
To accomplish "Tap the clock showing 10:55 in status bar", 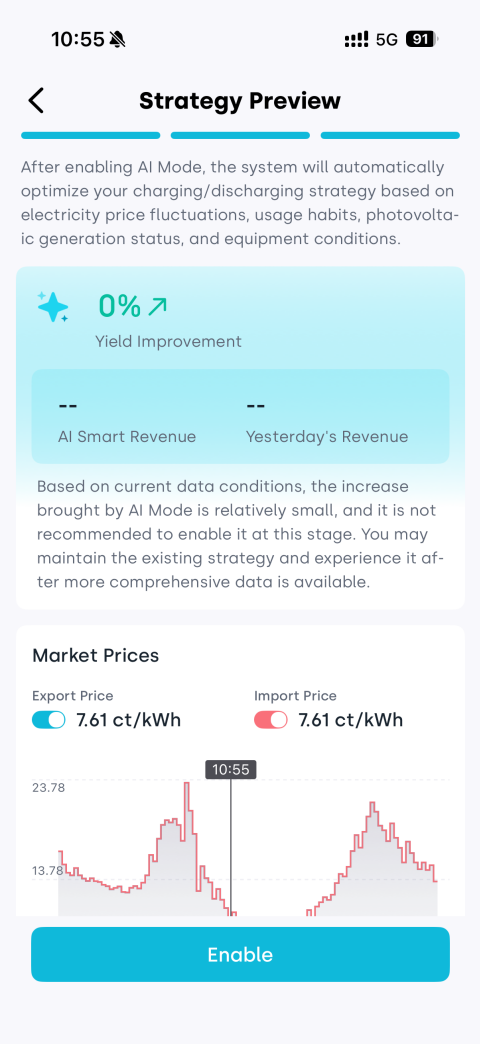I will (78, 40).
